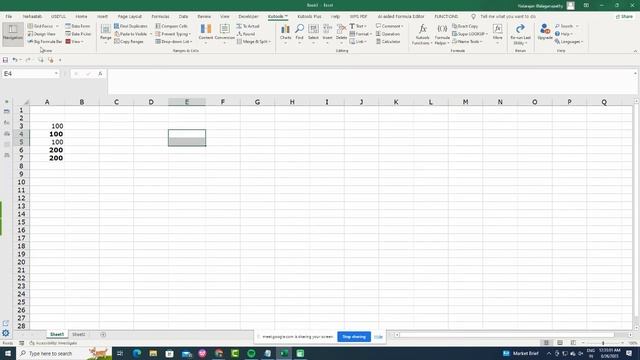
Task: Open the Data Form tool
Action: (x=78, y=26)
